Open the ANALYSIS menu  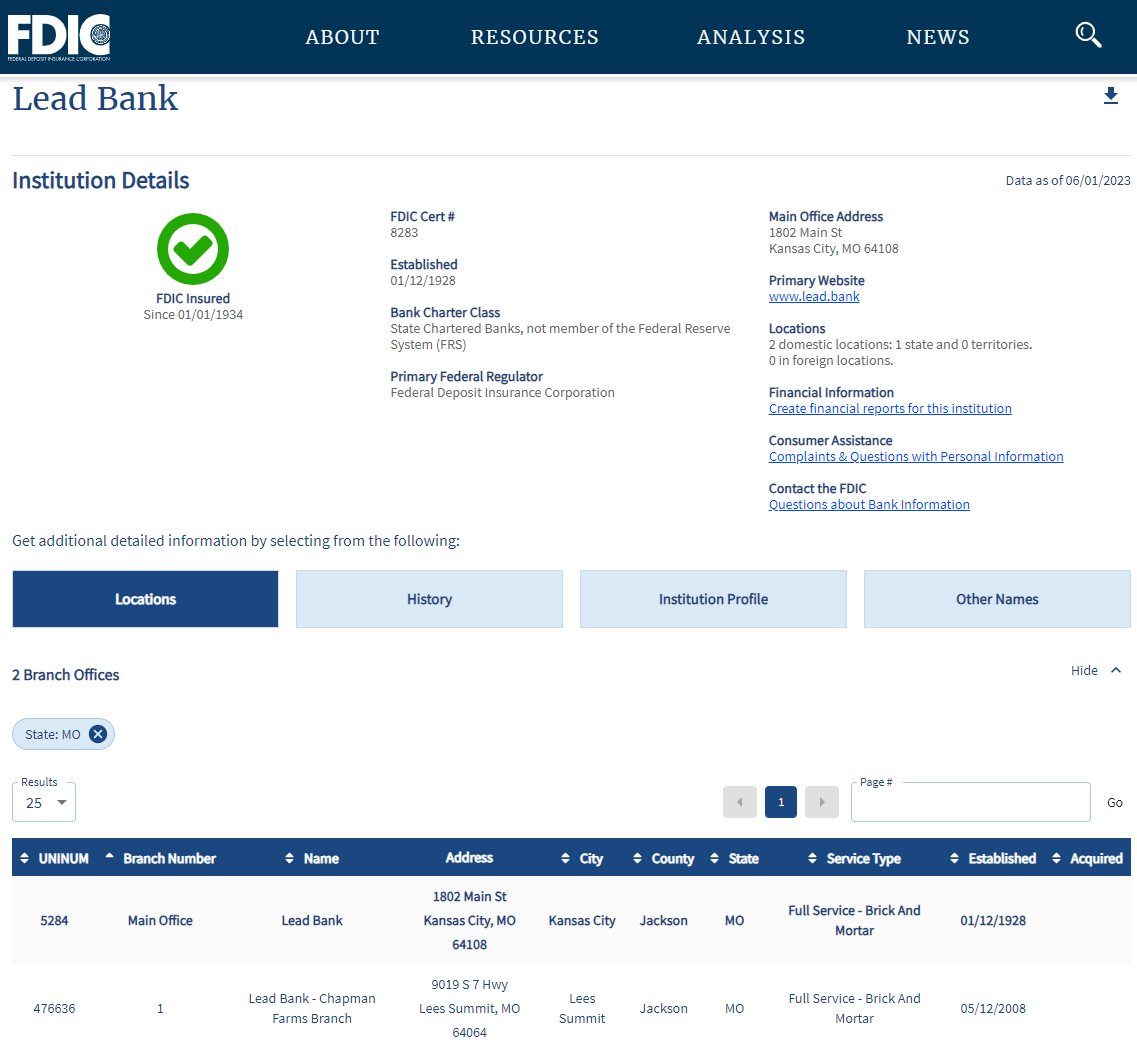(751, 37)
